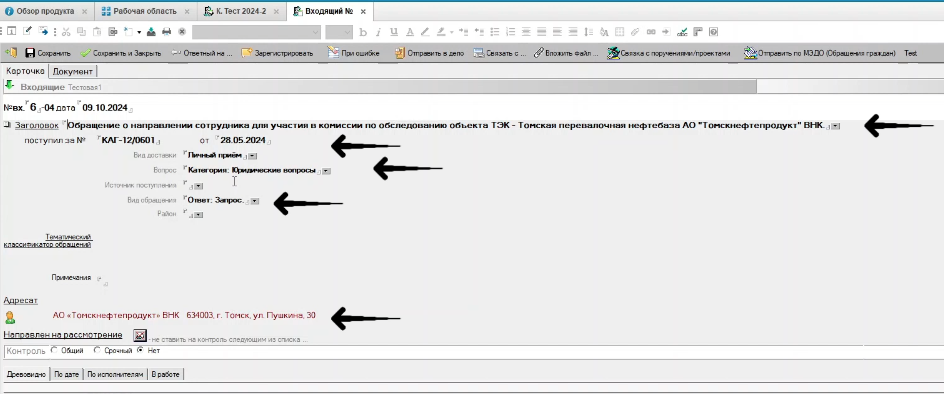This screenshot has height=394, width=944.
Task: Click Сохранить и Закрыть checkmark button
Action: click(x=121, y=53)
